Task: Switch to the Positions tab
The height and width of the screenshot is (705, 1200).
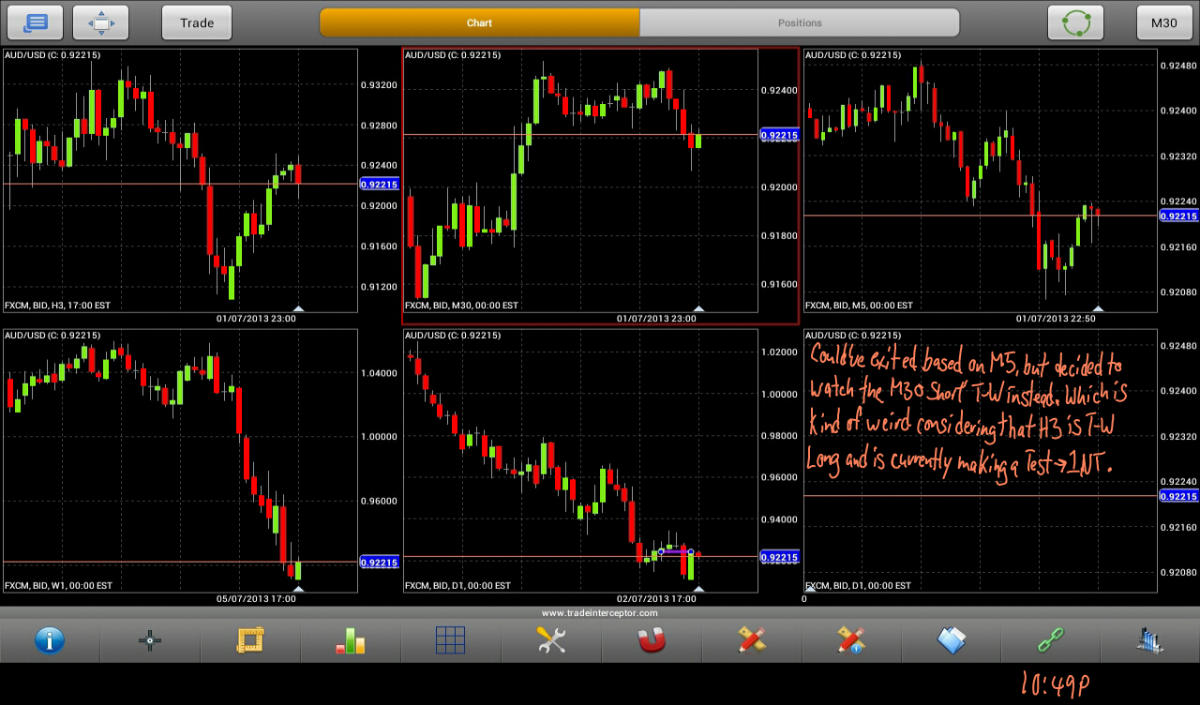Action: 799,22
